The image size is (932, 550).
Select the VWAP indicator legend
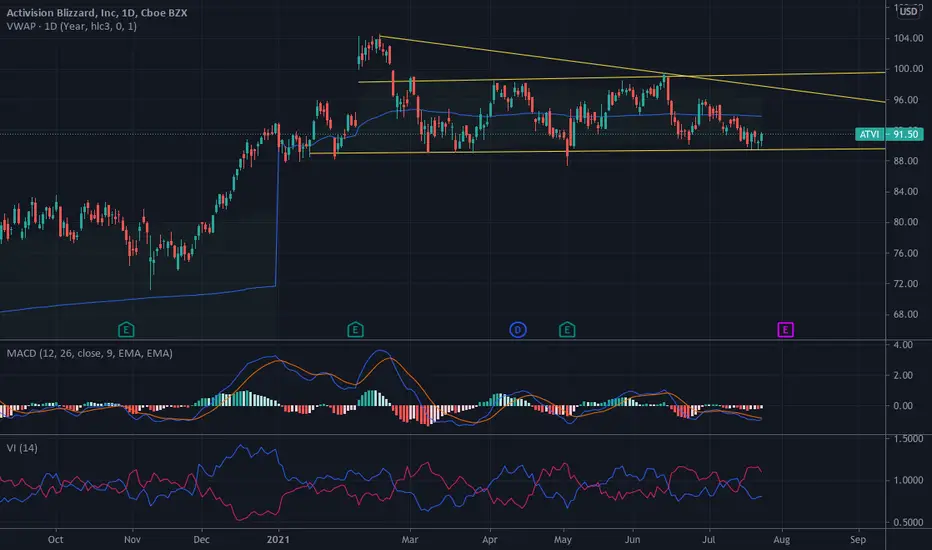[x=71, y=26]
